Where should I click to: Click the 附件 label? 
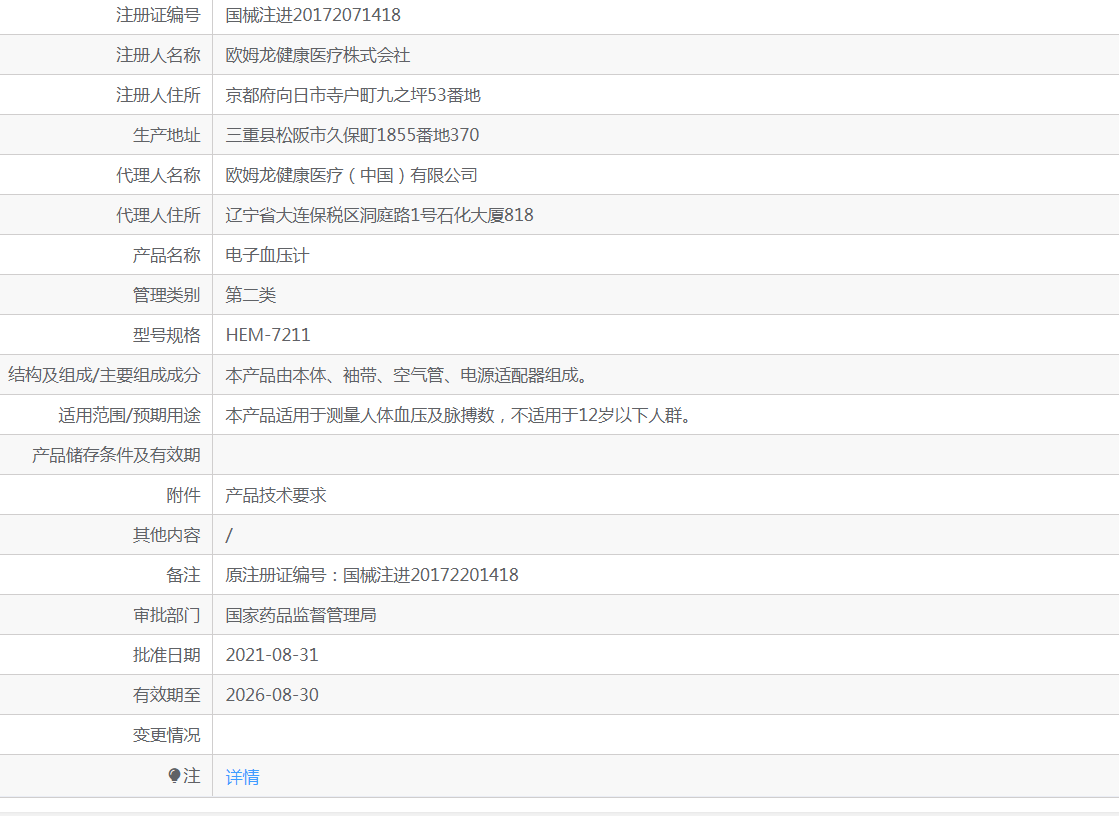click(x=183, y=495)
